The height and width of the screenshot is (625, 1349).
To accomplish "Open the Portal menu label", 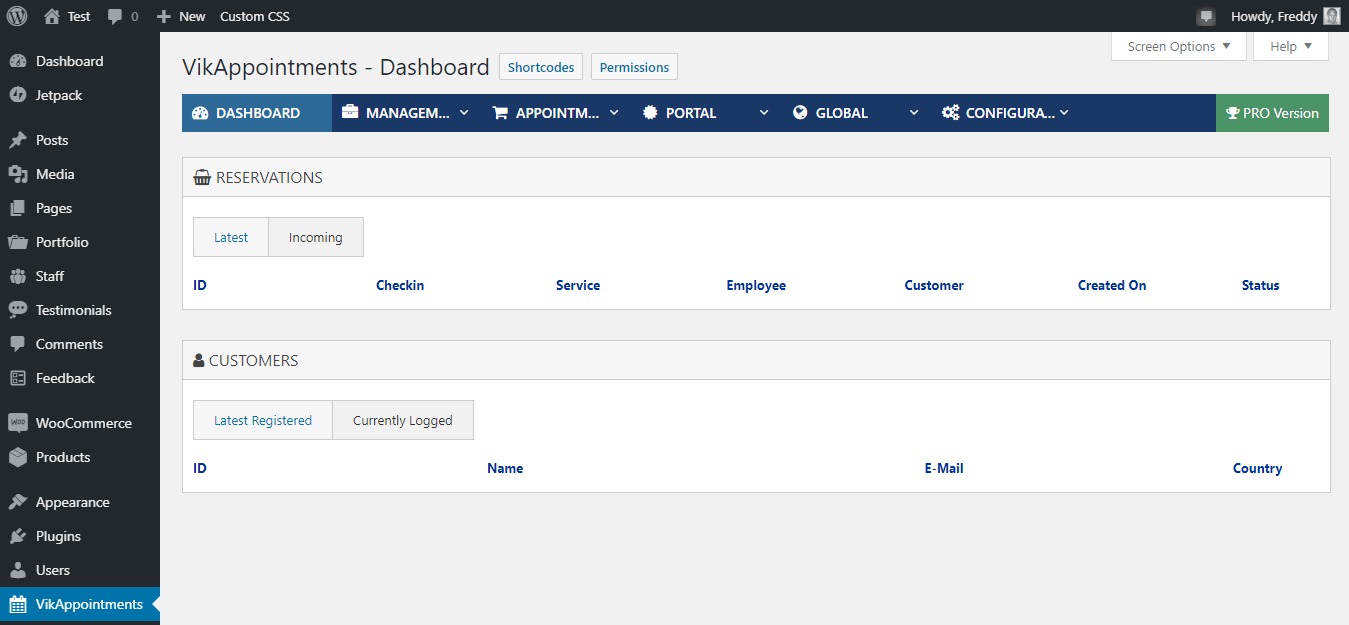I will [x=691, y=113].
